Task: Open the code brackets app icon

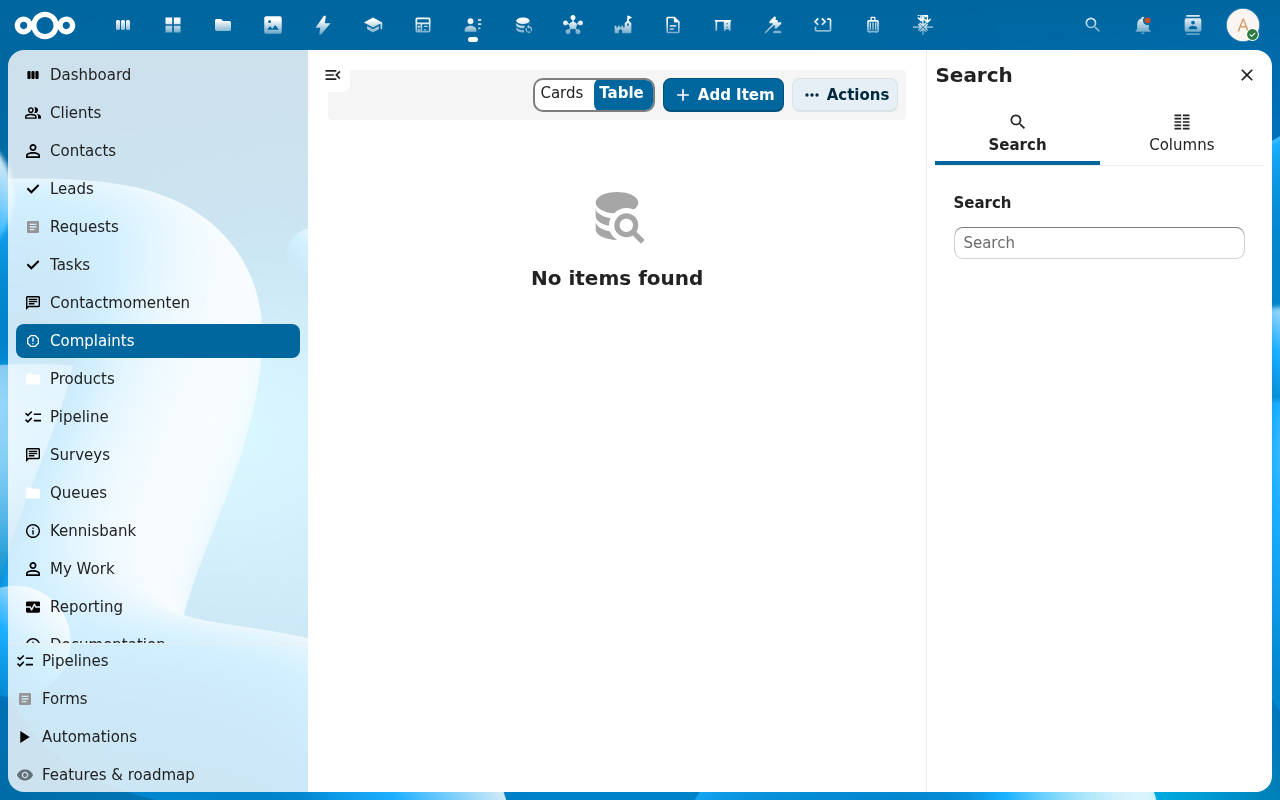Action: (x=823, y=25)
